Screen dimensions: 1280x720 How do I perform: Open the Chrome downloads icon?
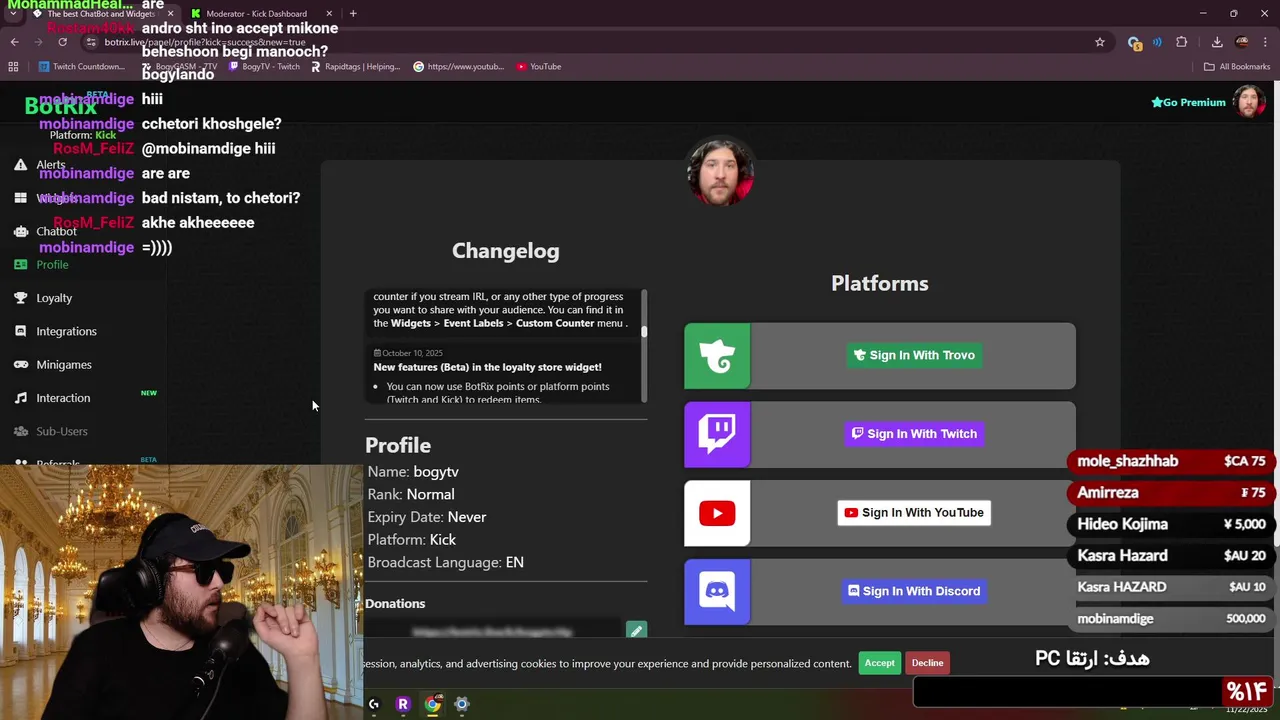[1217, 42]
